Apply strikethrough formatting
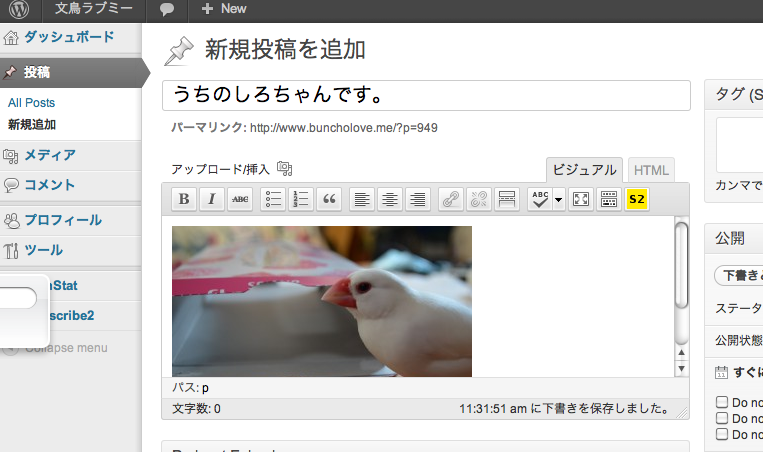763x452 pixels. tap(240, 199)
